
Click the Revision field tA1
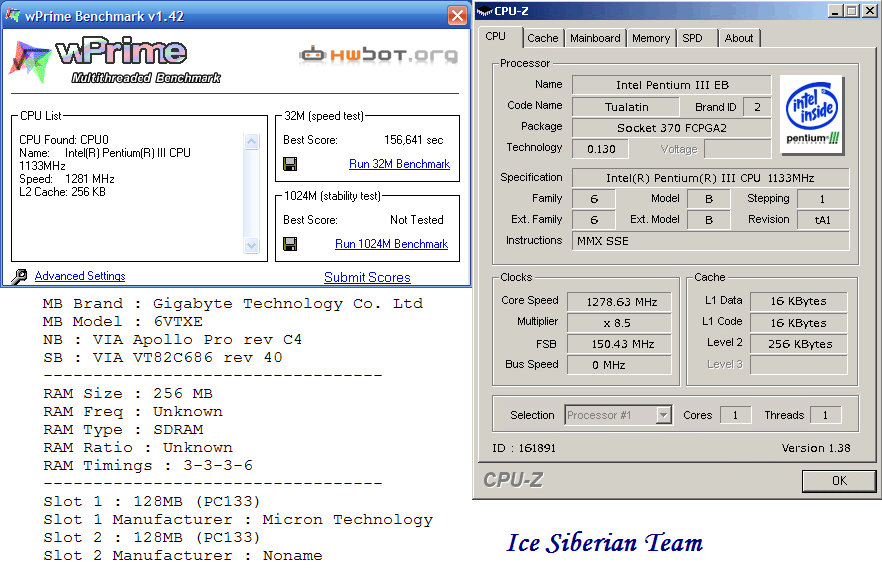[x=823, y=220]
